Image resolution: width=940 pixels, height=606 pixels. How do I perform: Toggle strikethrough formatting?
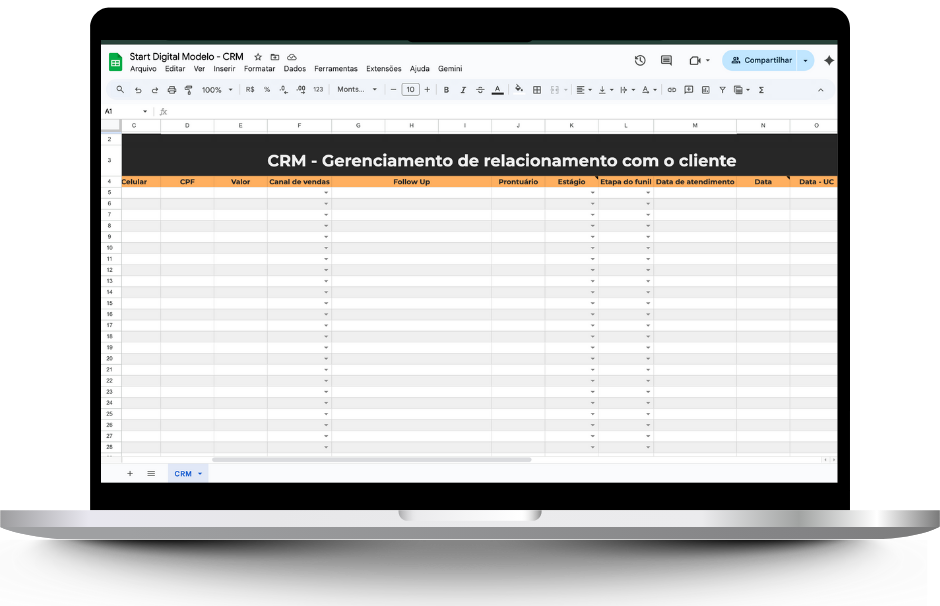pyautogui.click(x=480, y=90)
